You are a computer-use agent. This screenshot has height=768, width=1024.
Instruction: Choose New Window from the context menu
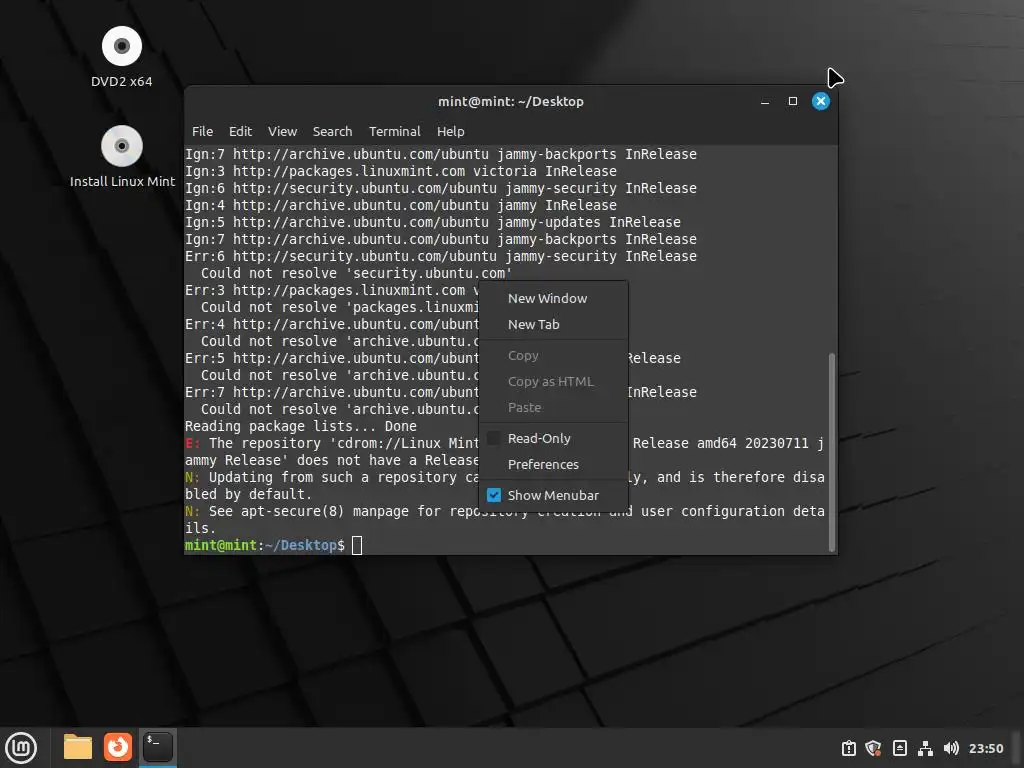[x=553, y=298]
